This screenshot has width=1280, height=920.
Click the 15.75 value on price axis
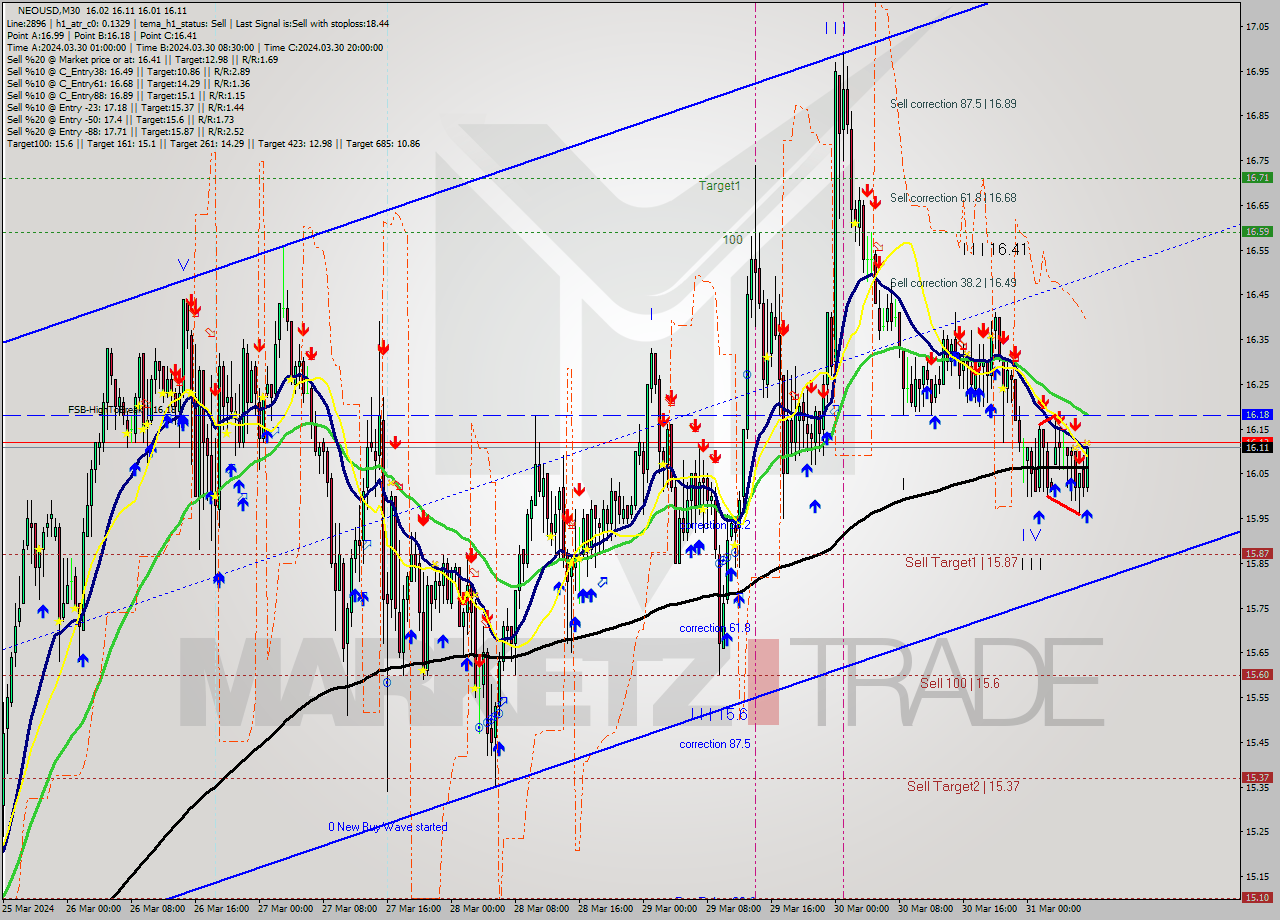(1257, 608)
